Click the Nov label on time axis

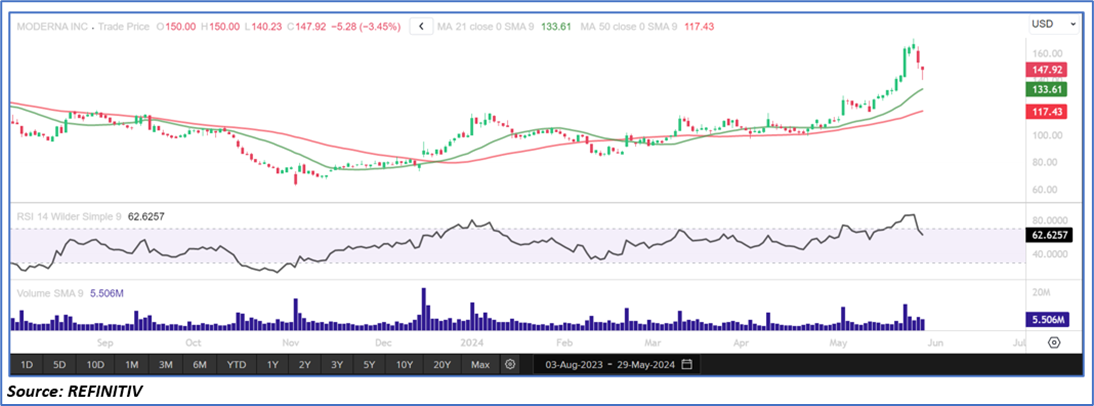(x=290, y=343)
